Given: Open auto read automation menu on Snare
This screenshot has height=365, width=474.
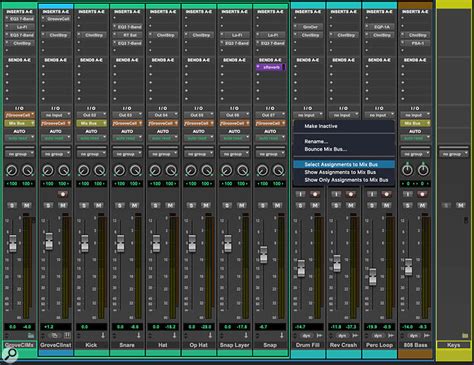Looking at the screenshot, I should click(127, 138).
